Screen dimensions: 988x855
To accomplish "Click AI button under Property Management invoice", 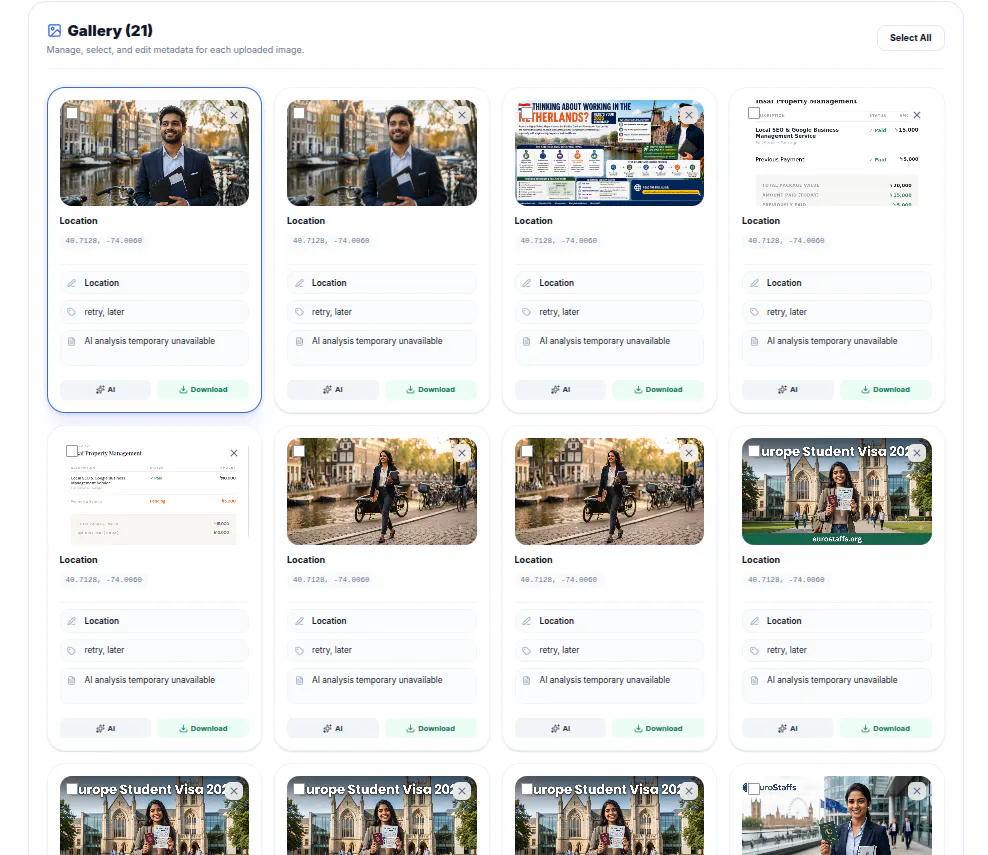I will (105, 728).
